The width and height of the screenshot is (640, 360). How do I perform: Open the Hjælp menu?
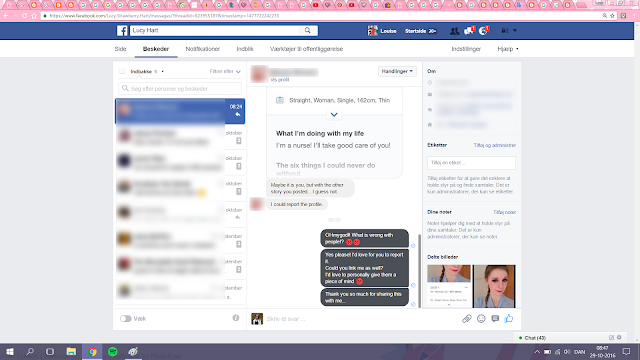(508, 49)
